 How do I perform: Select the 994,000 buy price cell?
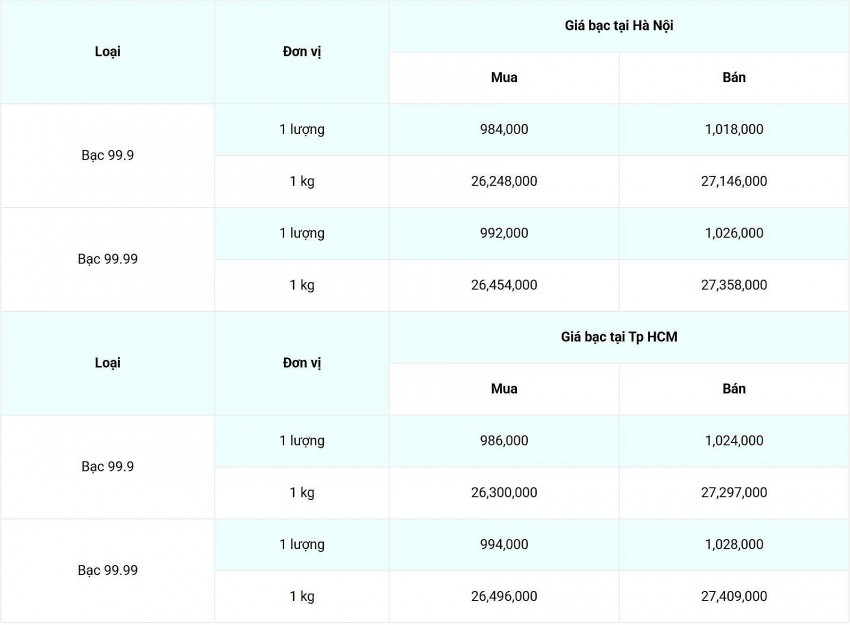point(504,545)
